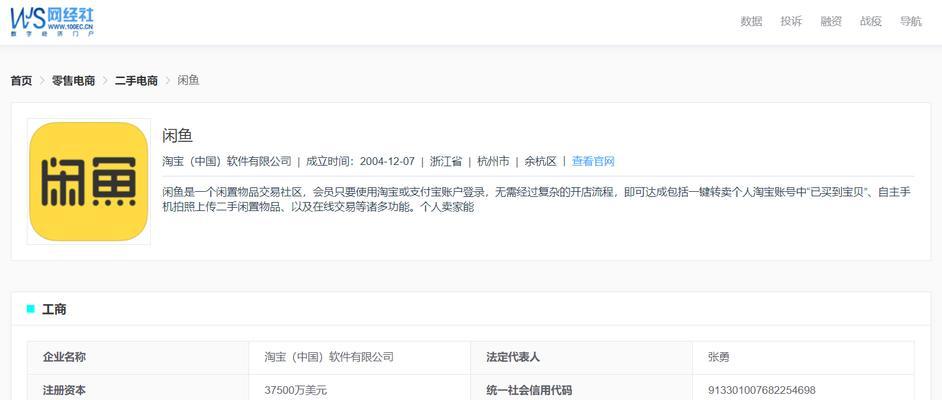Click the credit code 913301007682254698
This screenshot has width=942, height=400.
762,390
